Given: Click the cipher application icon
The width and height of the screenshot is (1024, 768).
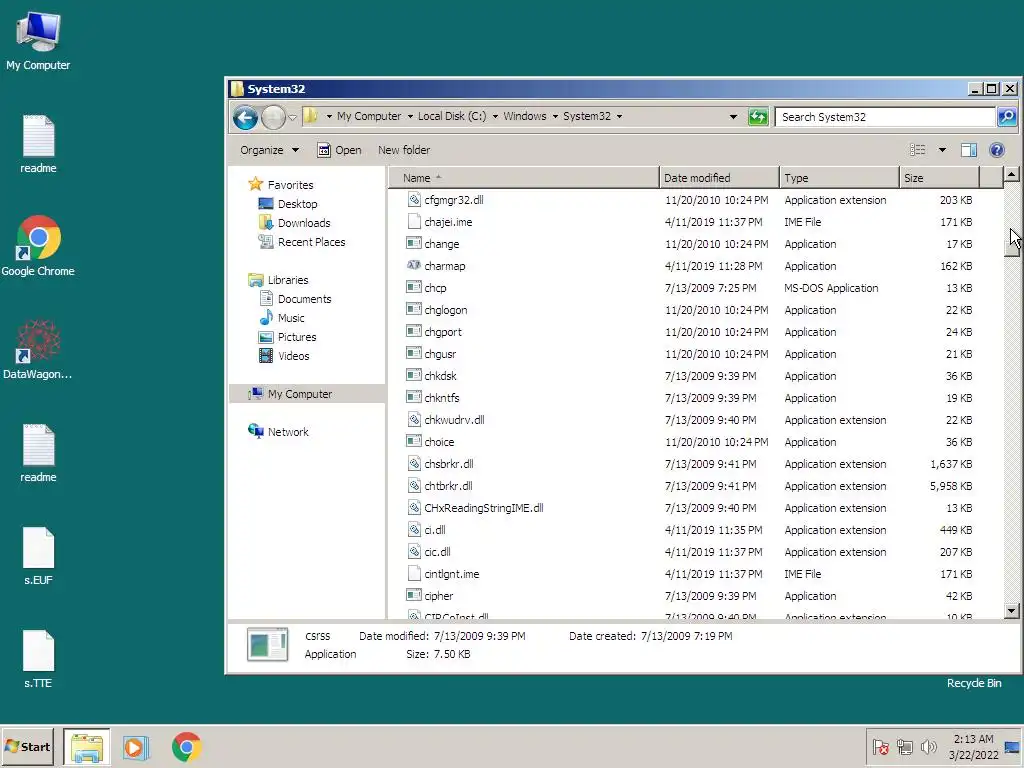Looking at the screenshot, I should click(413, 595).
